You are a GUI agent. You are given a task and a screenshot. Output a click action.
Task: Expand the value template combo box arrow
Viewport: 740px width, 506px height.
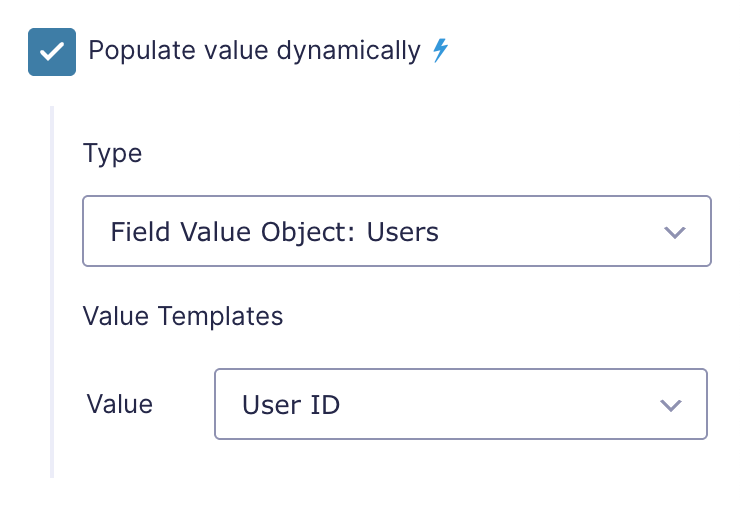click(671, 405)
